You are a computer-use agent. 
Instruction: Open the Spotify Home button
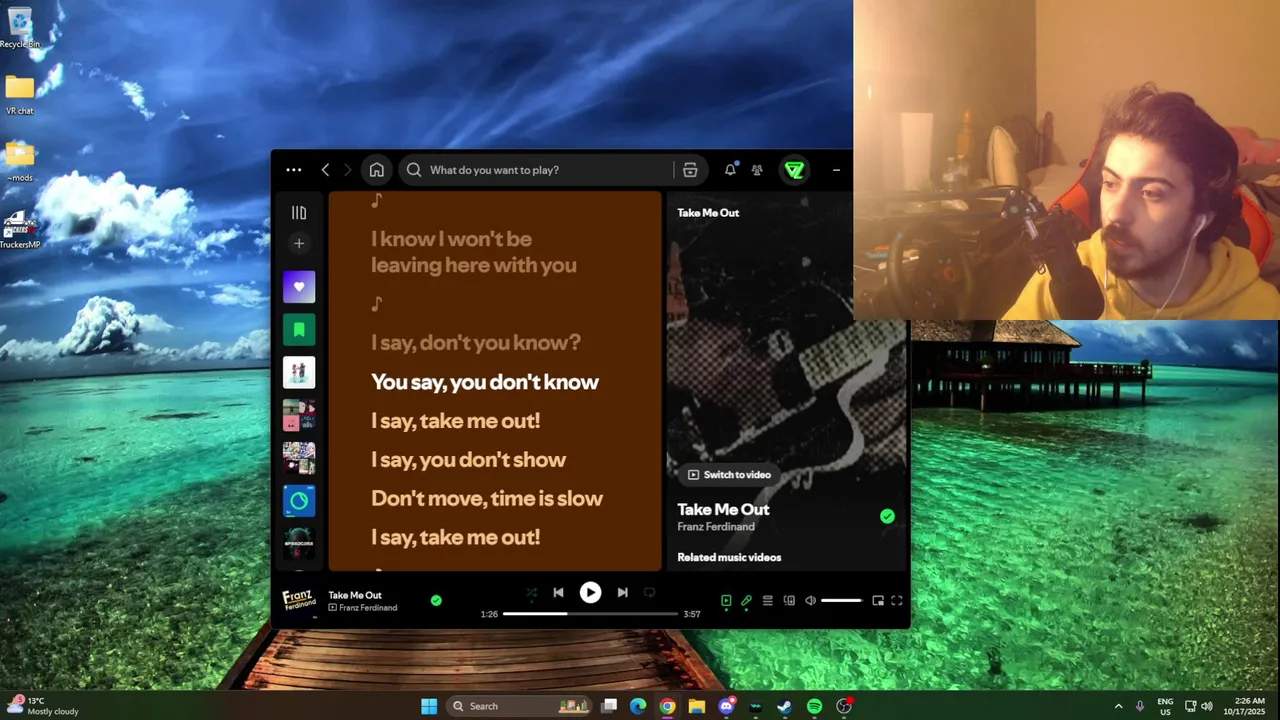tap(376, 170)
